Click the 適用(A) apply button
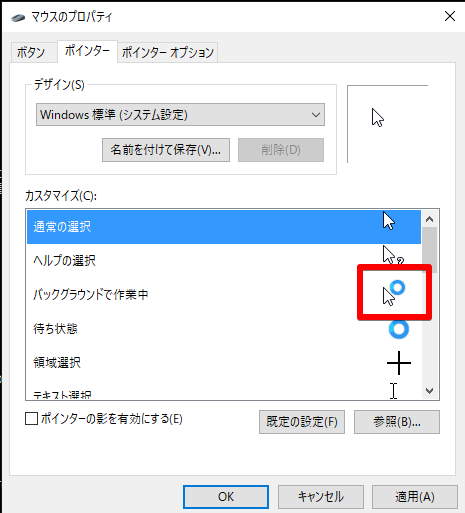This screenshot has width=465, height=513. (415, 497)
